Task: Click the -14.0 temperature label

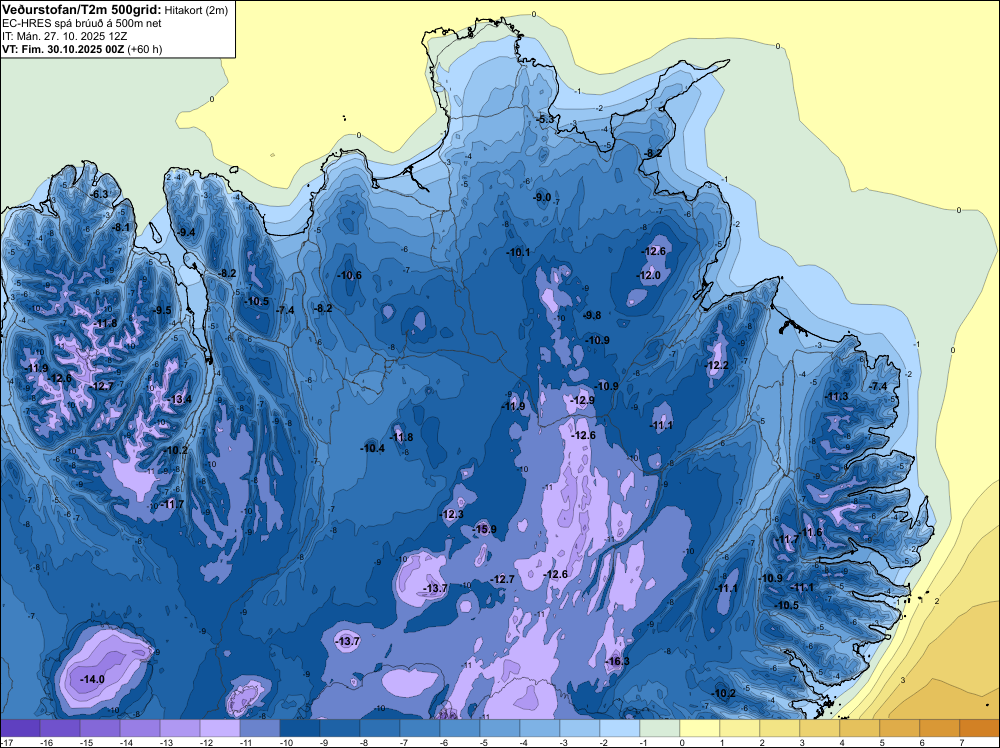Action: pyautogui.click(x=92, y=680)
